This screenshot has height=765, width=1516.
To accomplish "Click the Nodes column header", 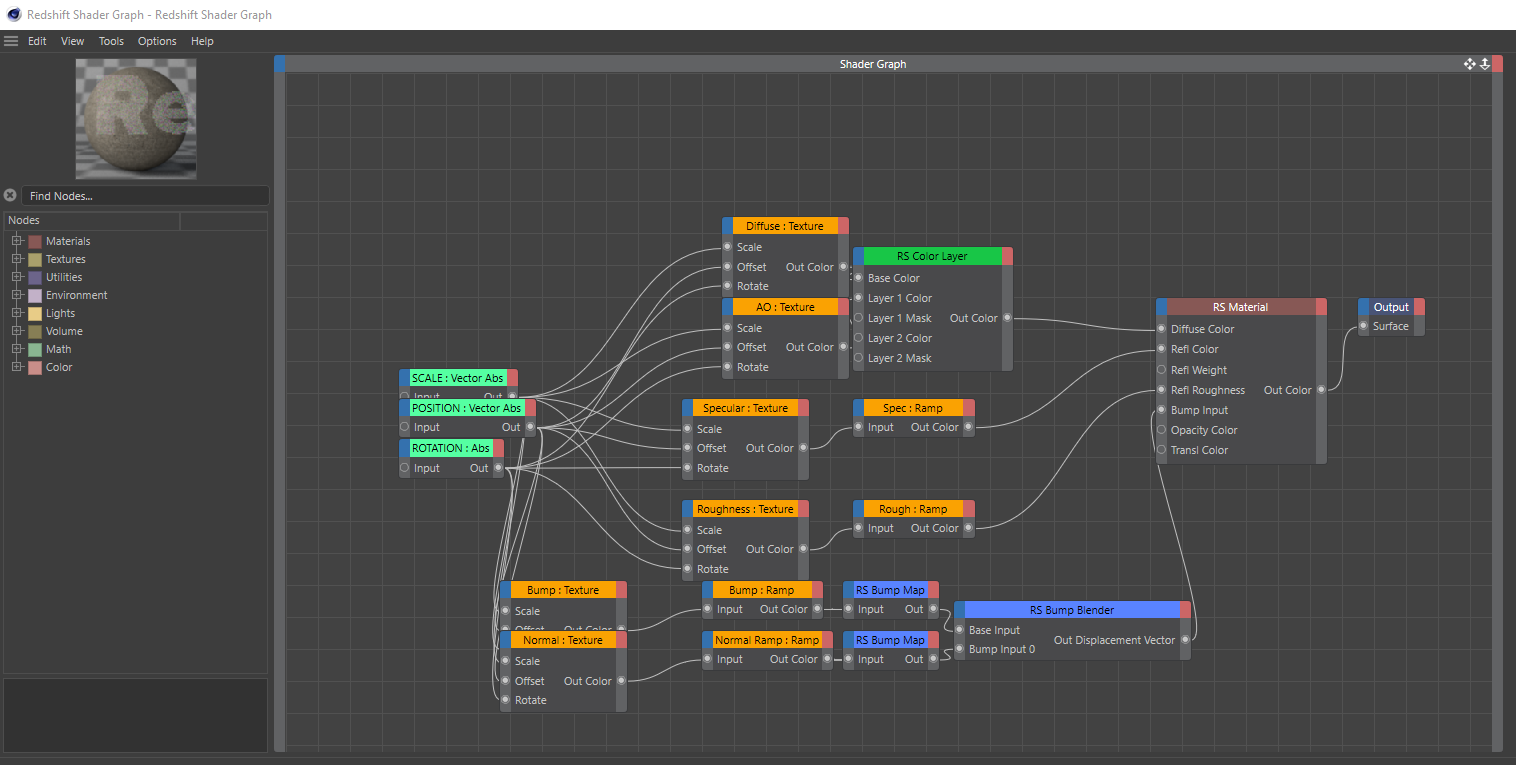I will (92, 220).
